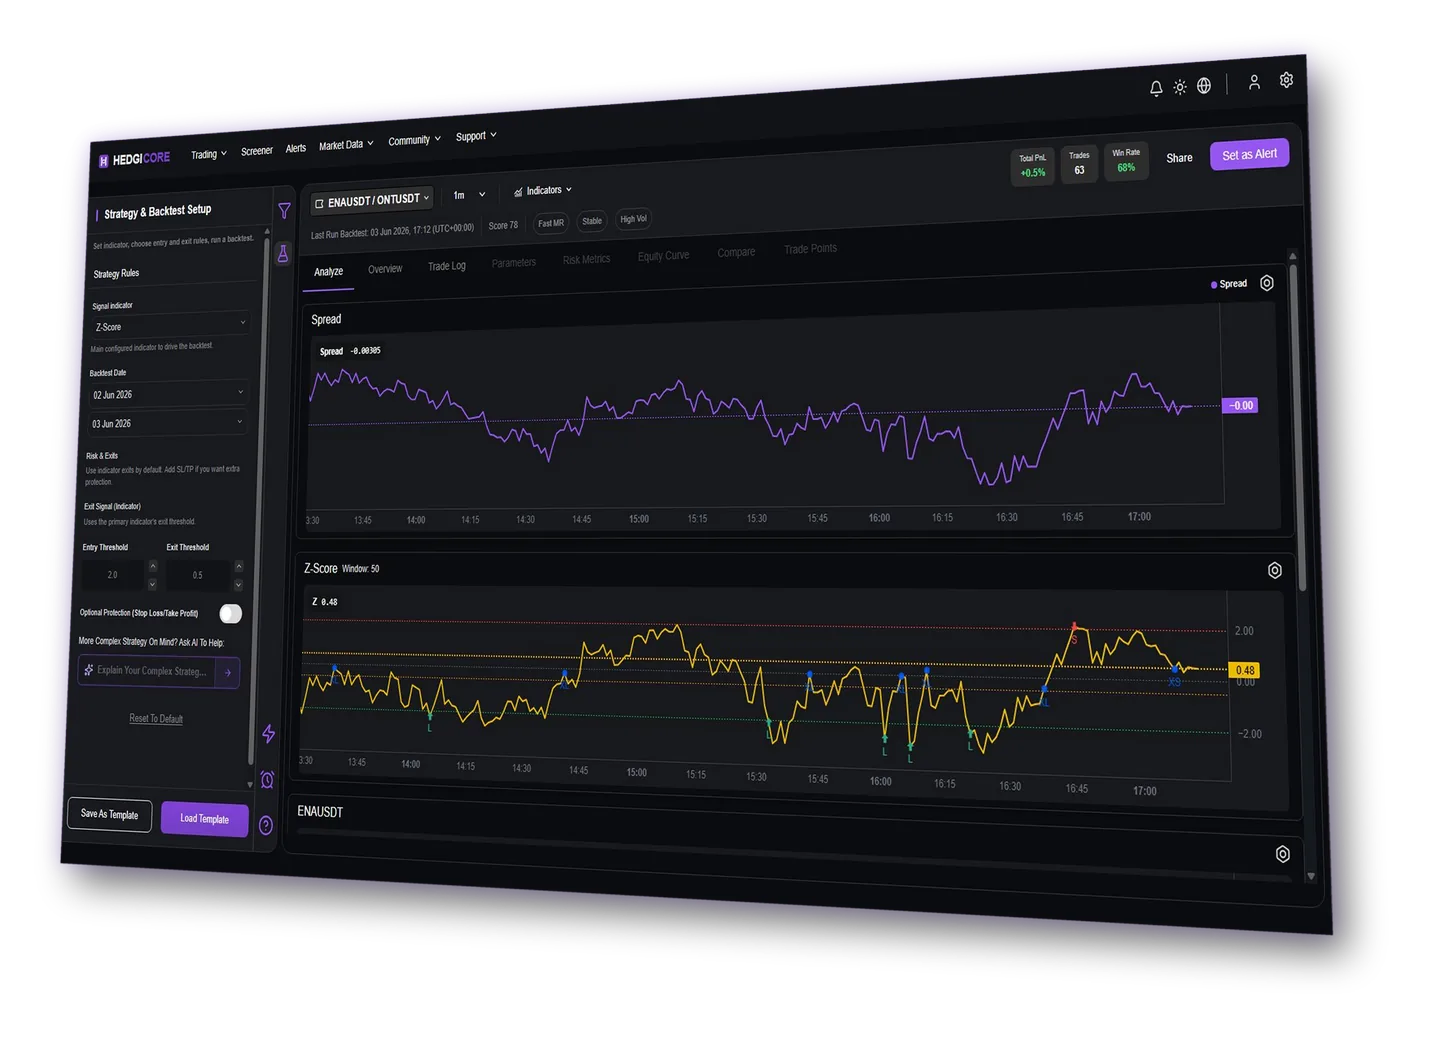
Task: Open the ENAUSDT / ONTUSDT pair selector
Action: 372,201
